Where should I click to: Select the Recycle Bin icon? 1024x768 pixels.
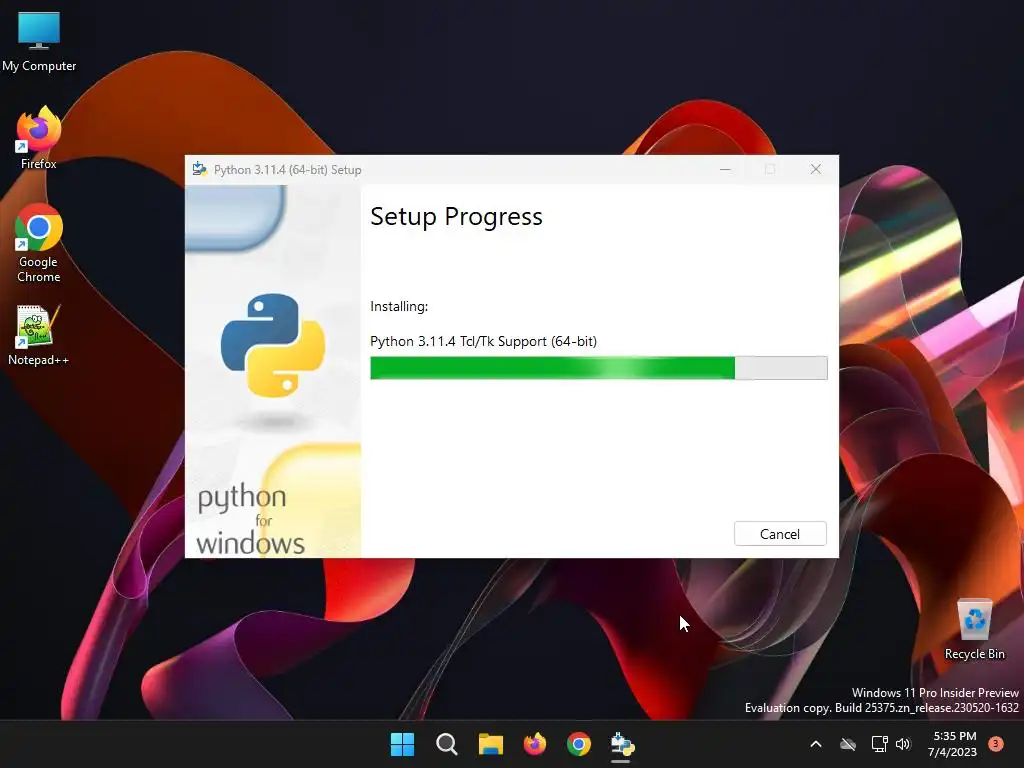click(974, 630)
